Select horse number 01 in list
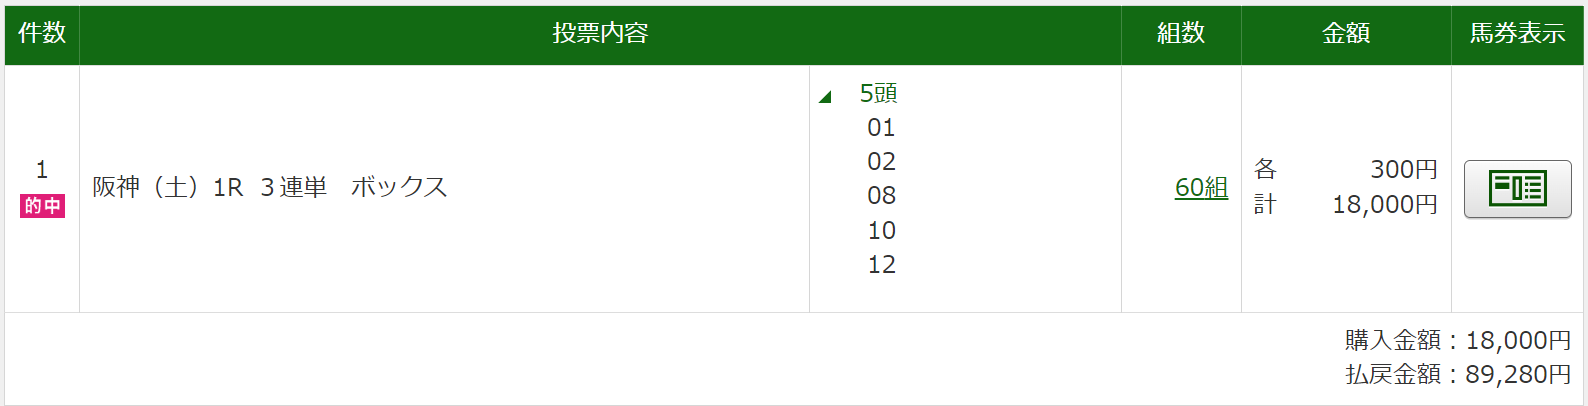 click(881, 128)
